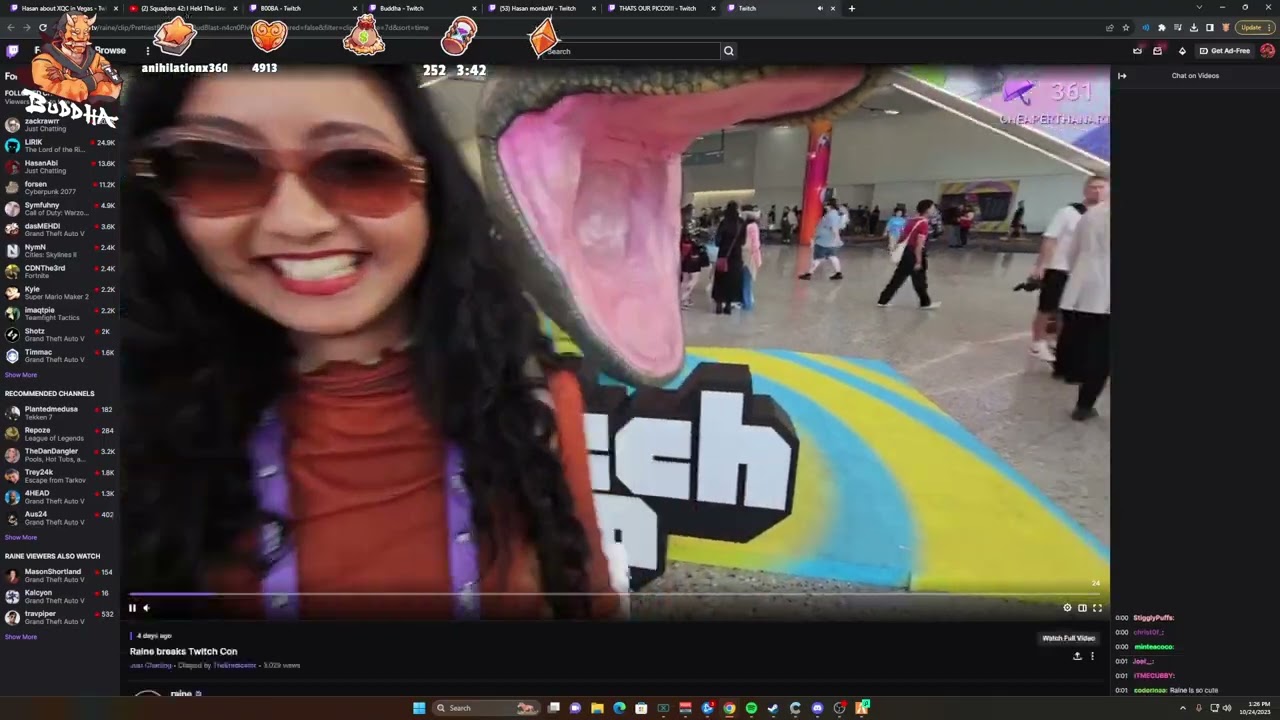Open CDNThe3rd channel in sidebar

(x=60, y=272)
